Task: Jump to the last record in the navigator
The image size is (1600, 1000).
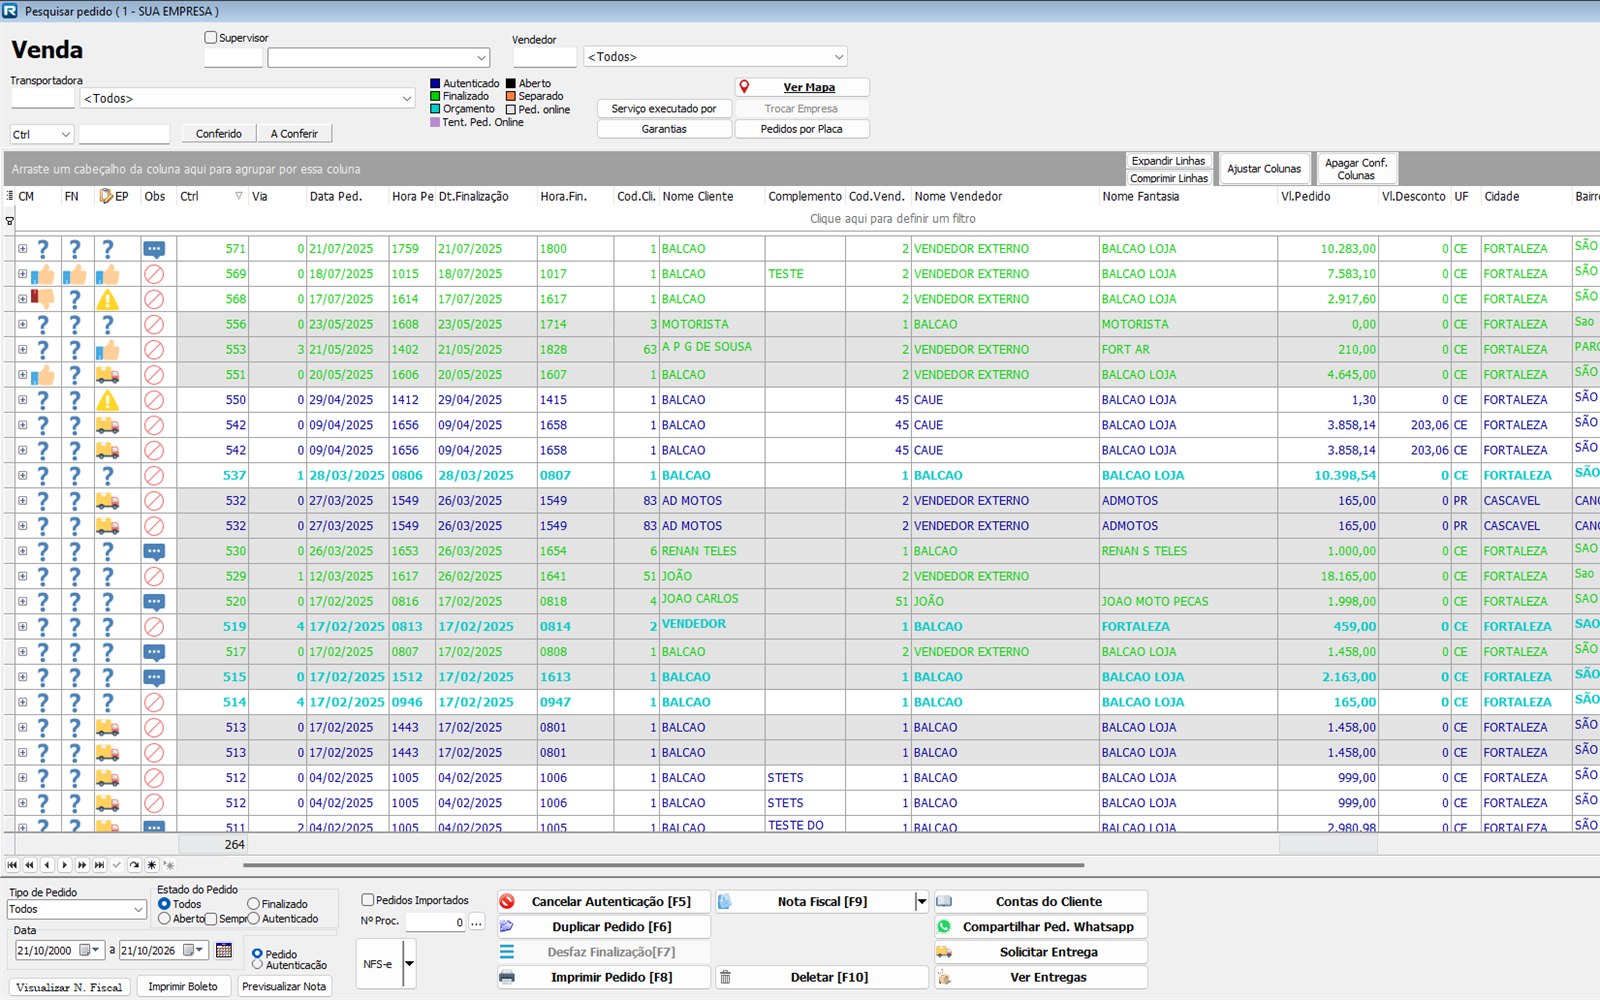Action: click(x=99, y=865)
